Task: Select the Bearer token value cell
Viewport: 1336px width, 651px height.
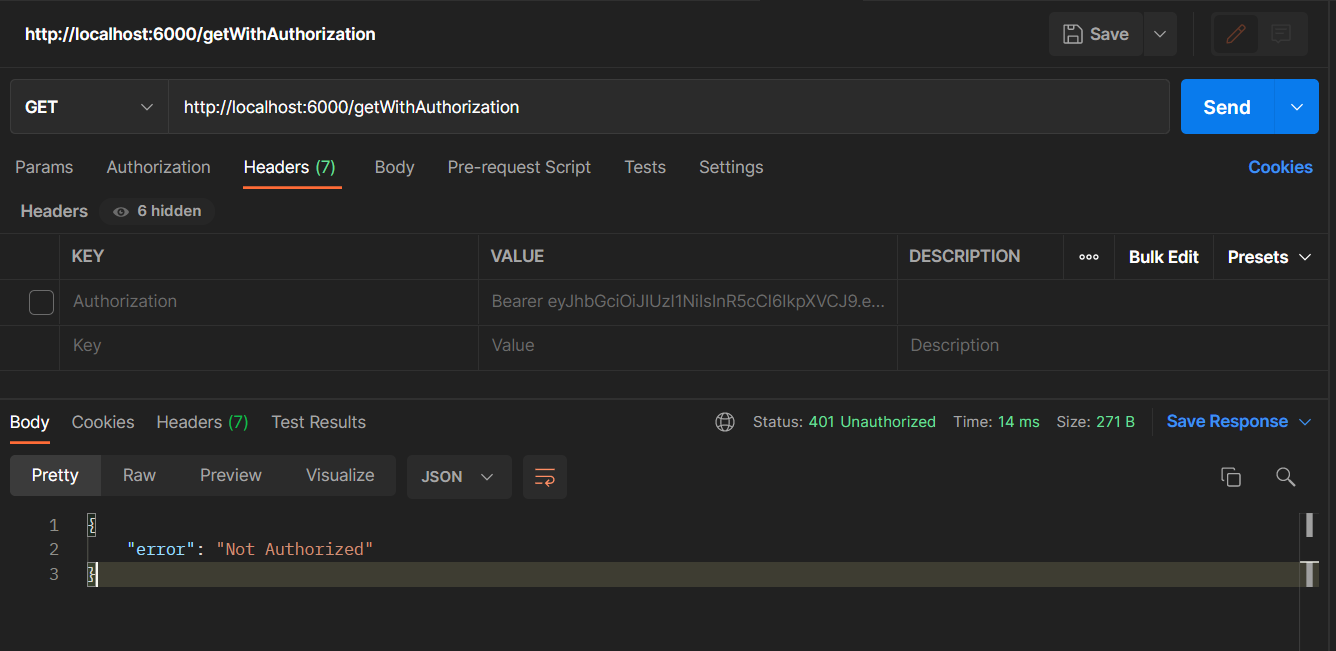Action: click(x=688, y=302)
